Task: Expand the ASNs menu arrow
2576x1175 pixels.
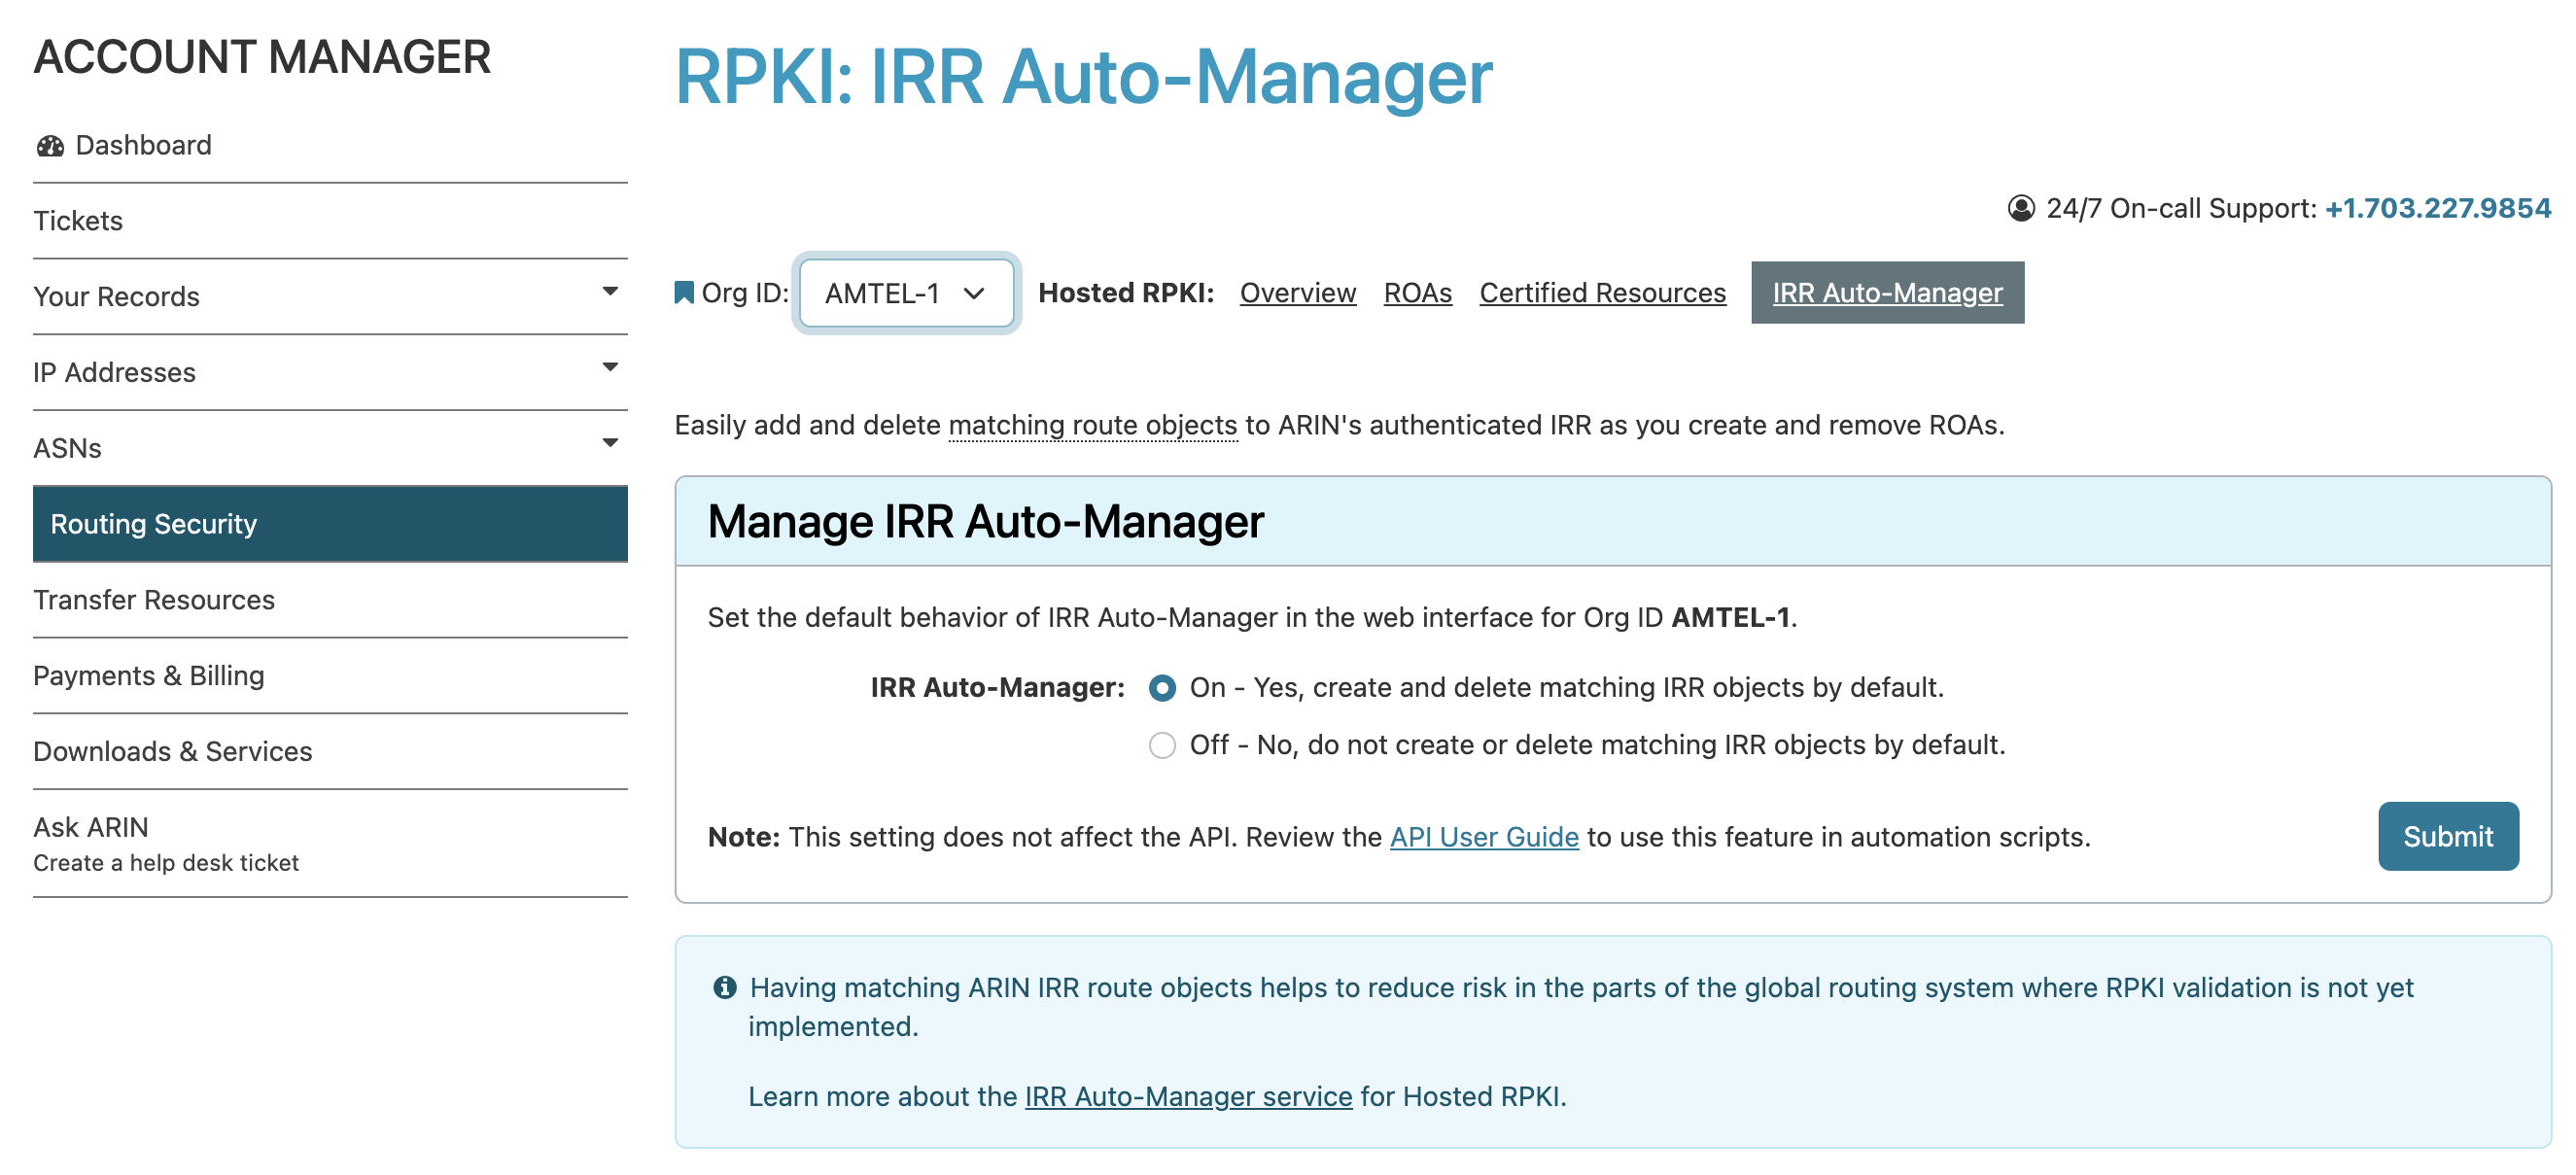Action: coord(610,443)
